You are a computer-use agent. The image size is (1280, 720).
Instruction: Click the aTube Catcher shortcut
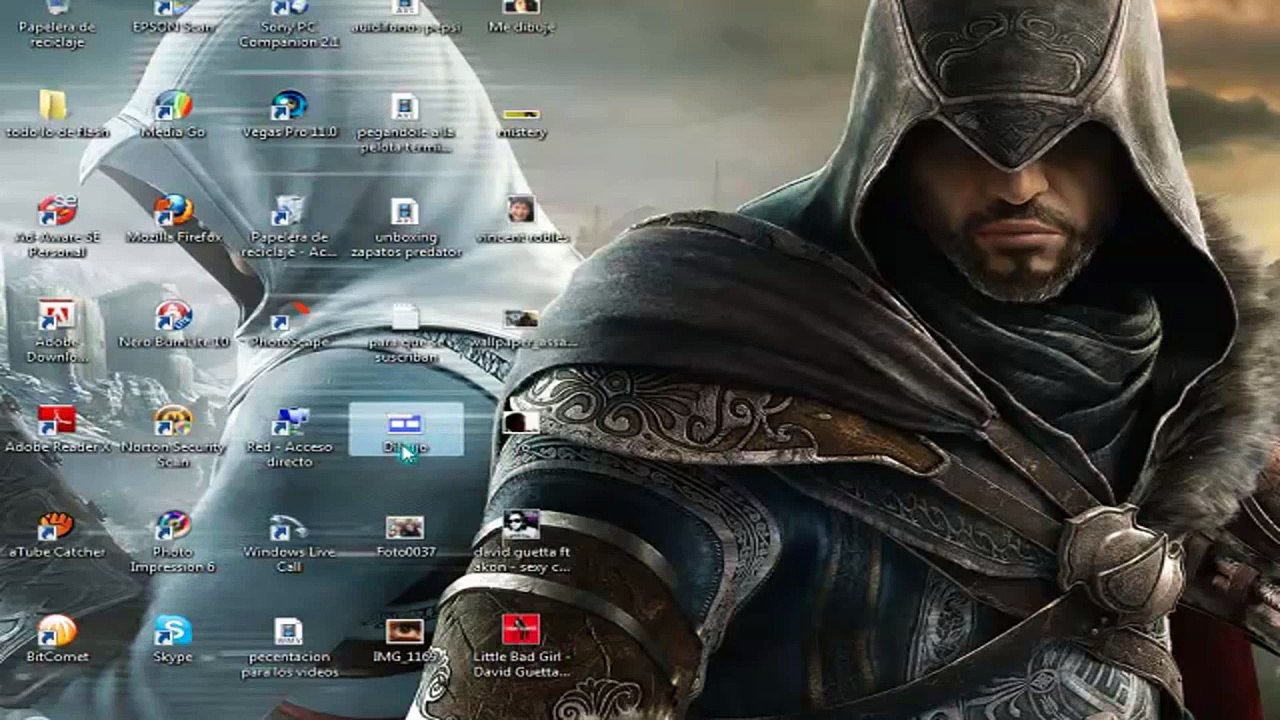(57, 526)
